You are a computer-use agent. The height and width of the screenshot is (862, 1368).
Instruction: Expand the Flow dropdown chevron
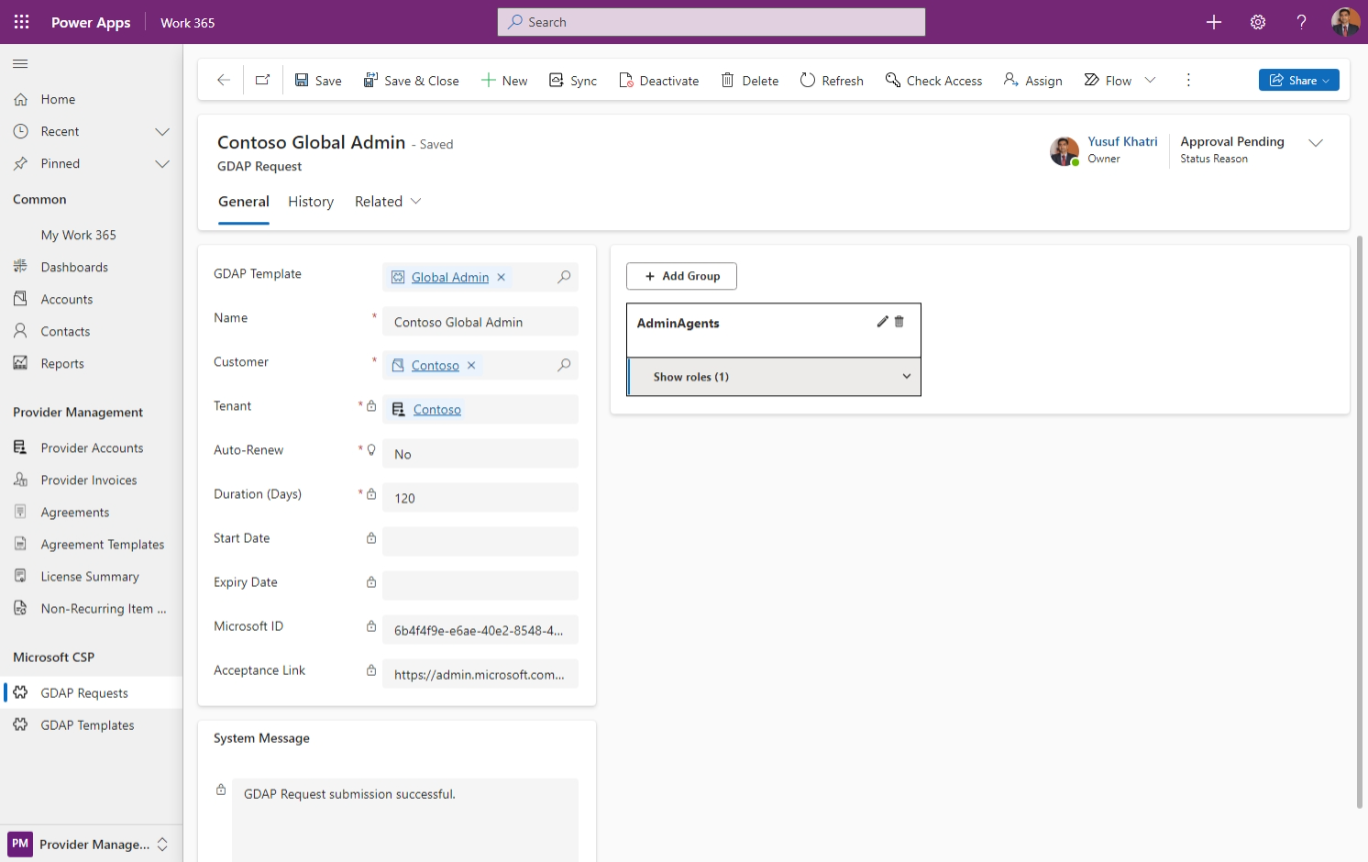click(1150, 80)
